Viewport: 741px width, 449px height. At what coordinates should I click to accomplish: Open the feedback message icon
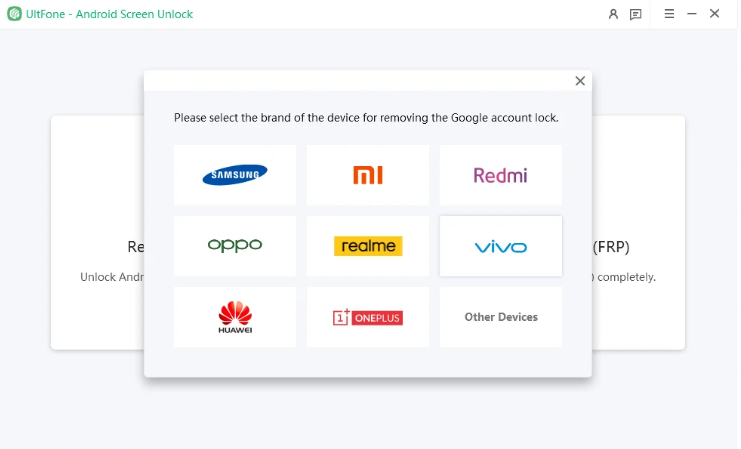(x=636, y=14)
